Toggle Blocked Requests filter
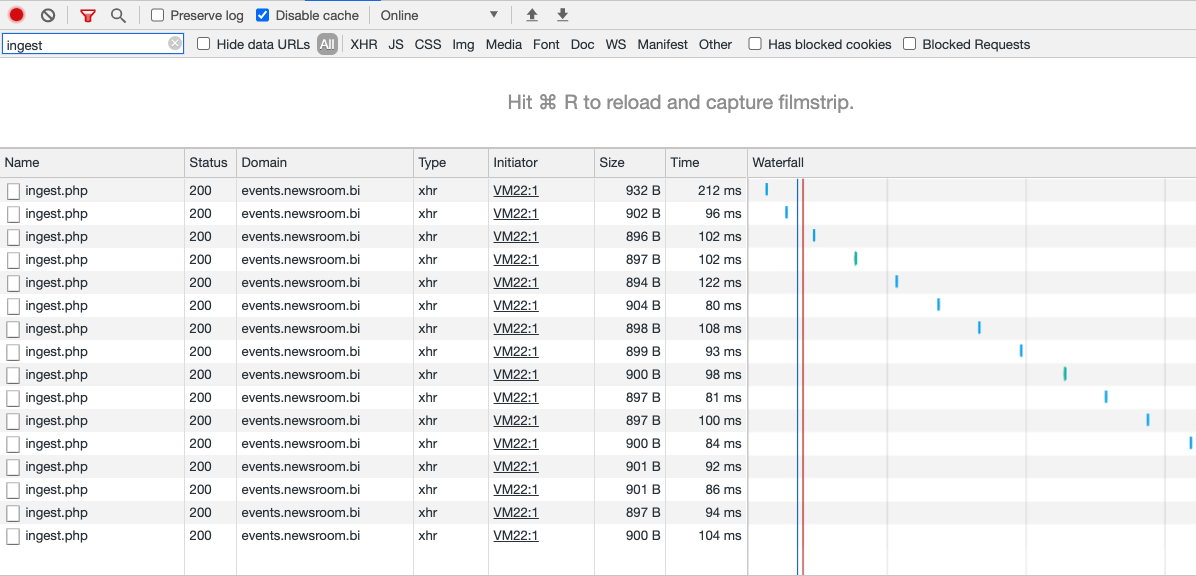The image size is (1196, 576). [x=908, y=44]
